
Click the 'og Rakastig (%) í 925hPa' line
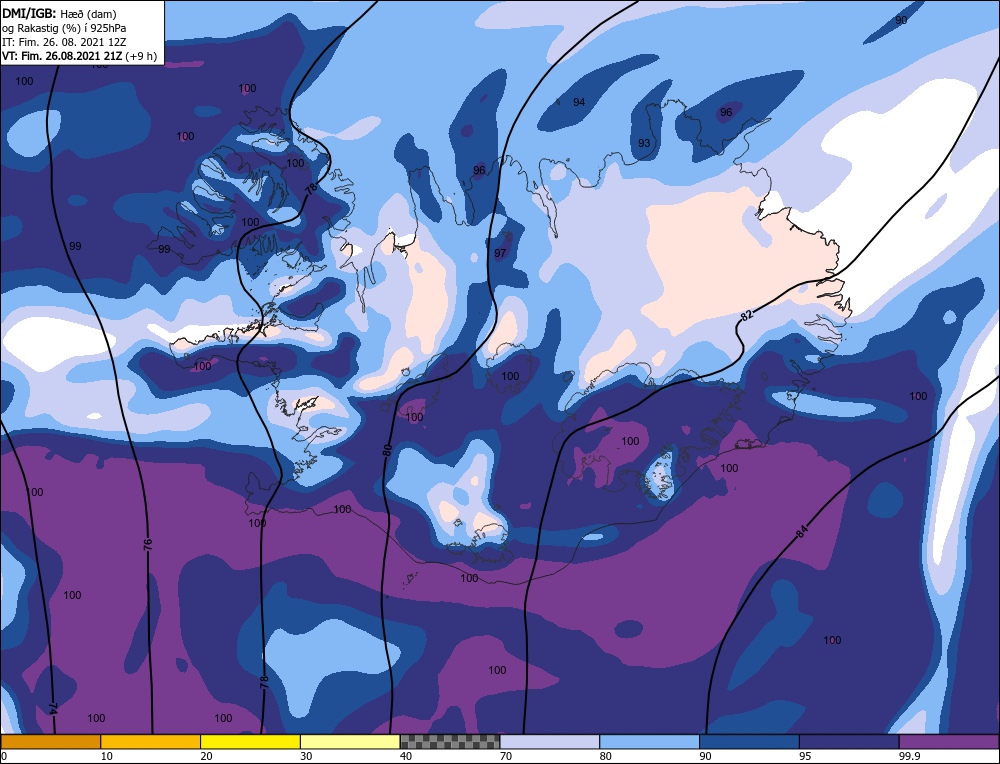pyautogui.click(x=64, y=28)
